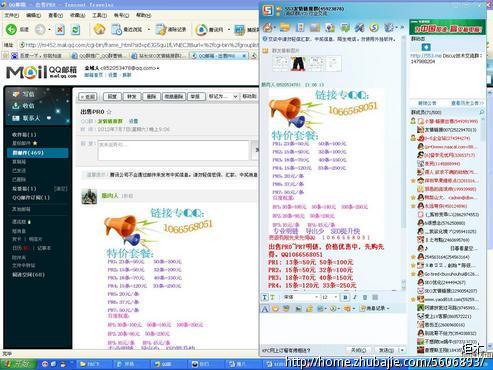Click the browser address bar
Viewport: 493px width, 370px height.
coord(138,45)
